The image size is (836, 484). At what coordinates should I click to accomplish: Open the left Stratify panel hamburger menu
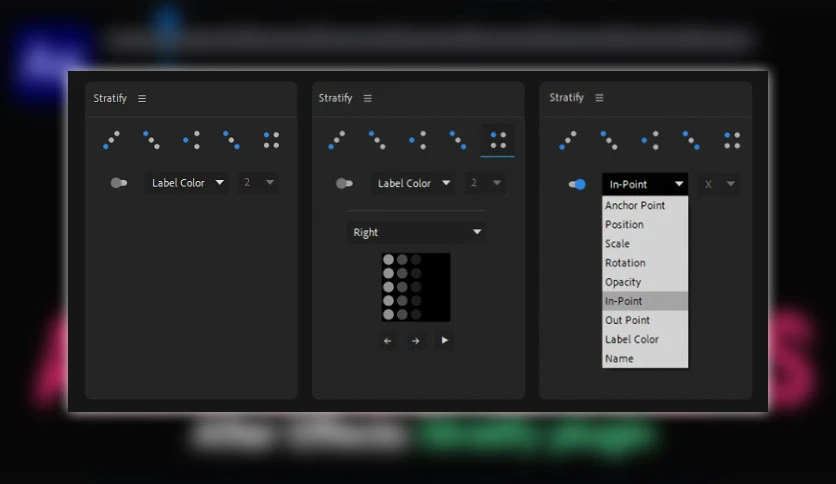142,98
